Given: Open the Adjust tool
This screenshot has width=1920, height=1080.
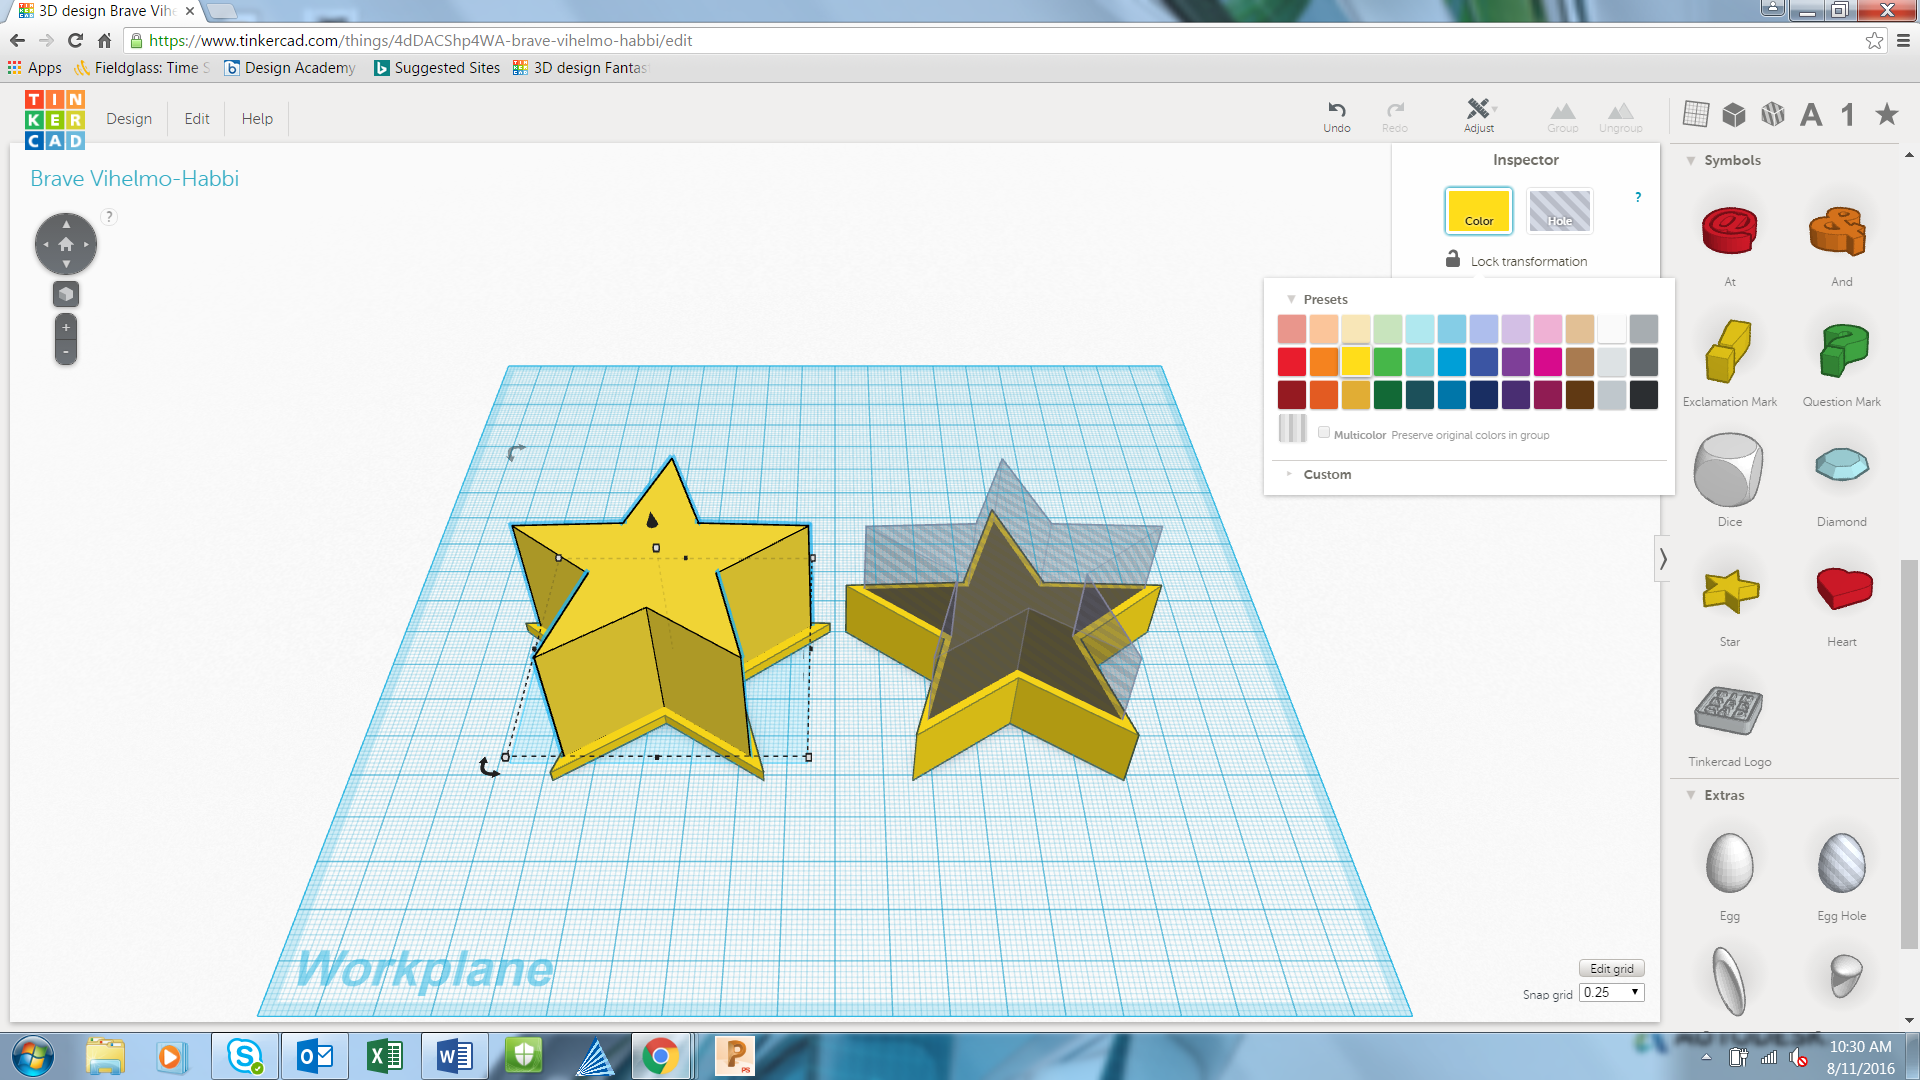Looking at the screenshot, I should [x=1478, y=114].
